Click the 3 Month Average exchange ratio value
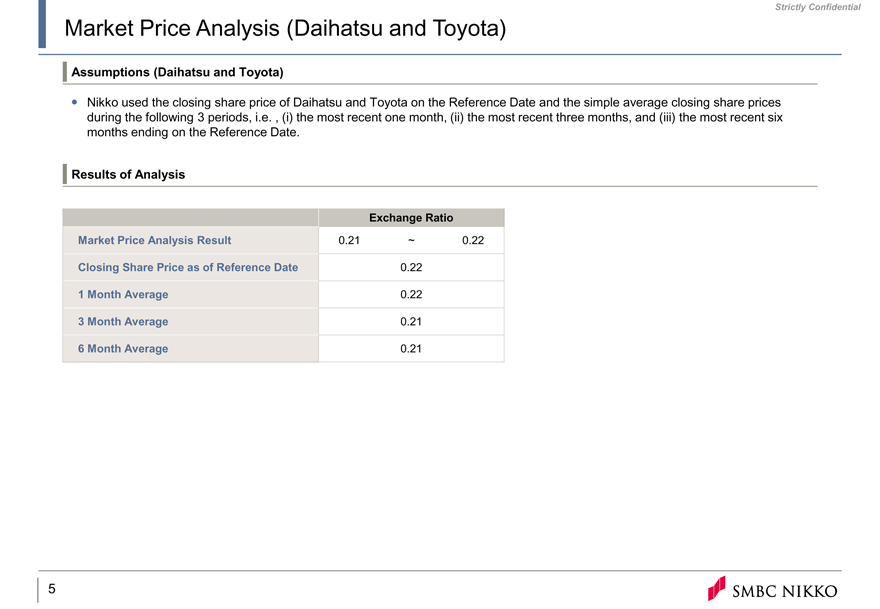 [411, 321]
